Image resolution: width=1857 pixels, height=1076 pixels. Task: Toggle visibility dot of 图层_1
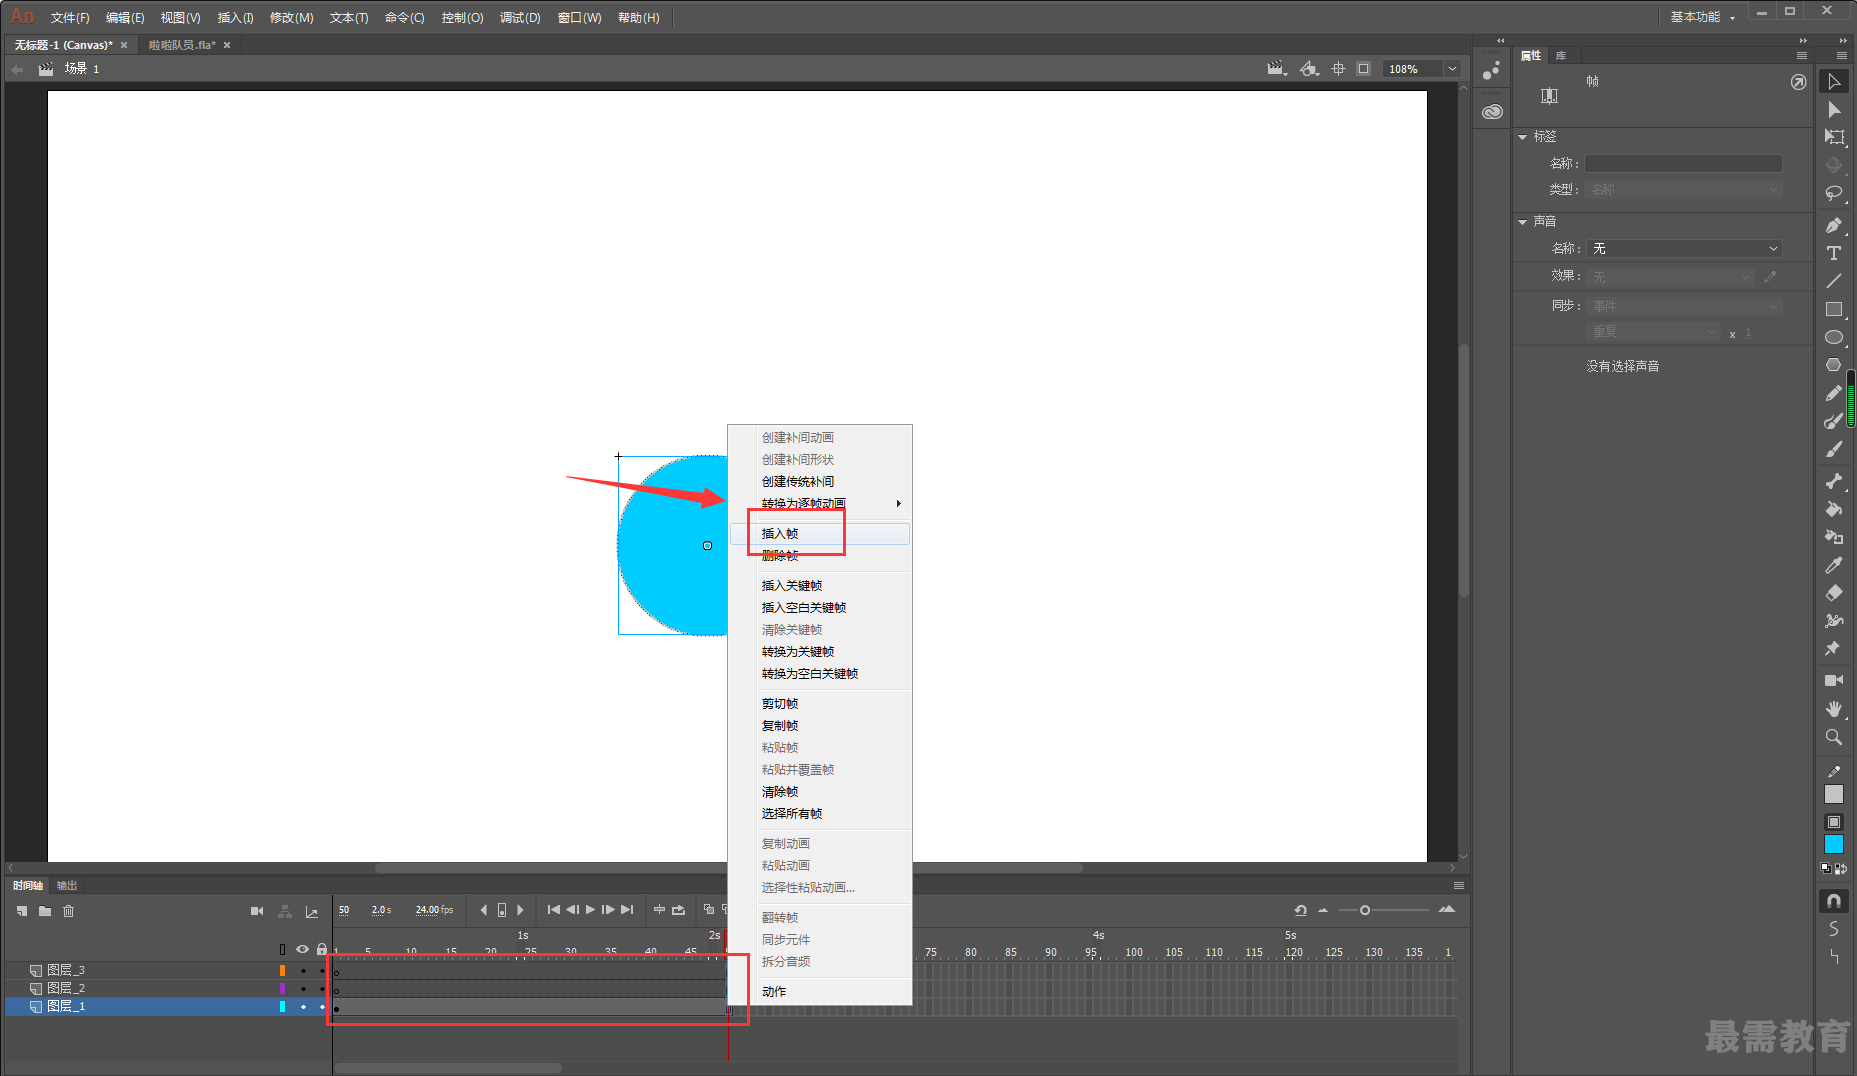[303, 1006]
